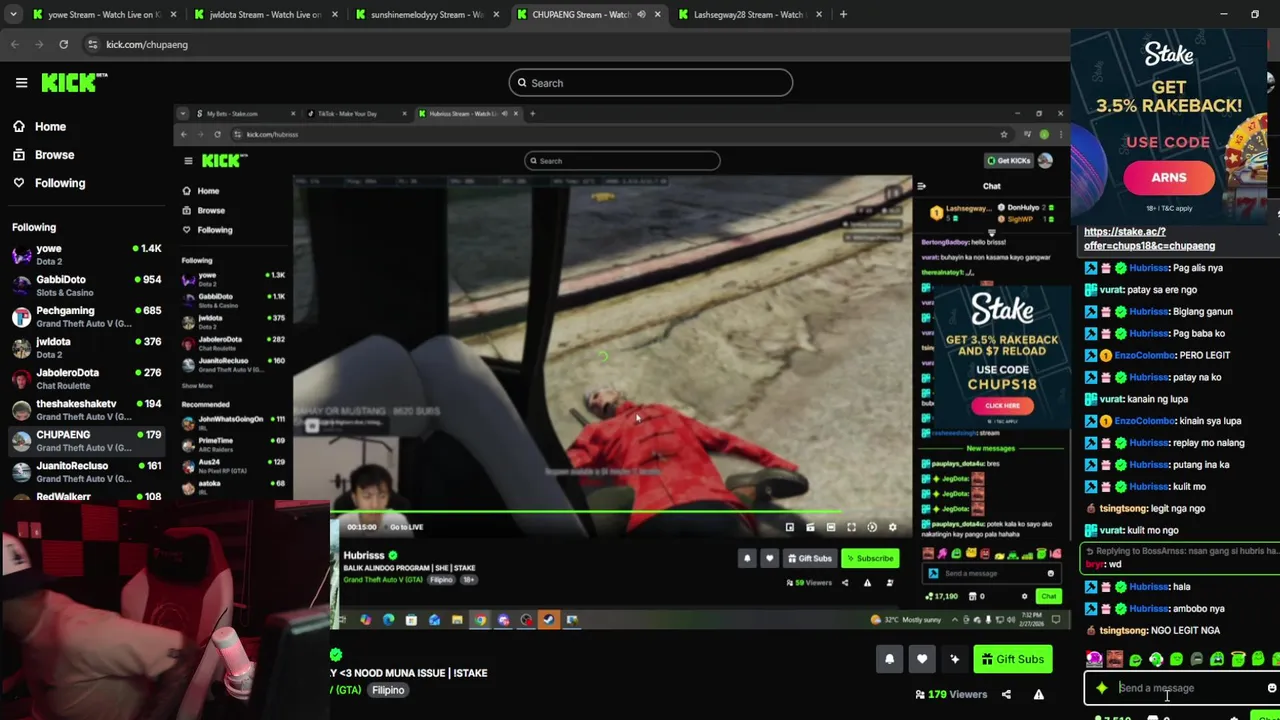Close the sunshinemelodyyy Stream tab
Image resolution: width=1280 pixels, height=720 pixels.
pyautogui.click(x=496, y=14)
